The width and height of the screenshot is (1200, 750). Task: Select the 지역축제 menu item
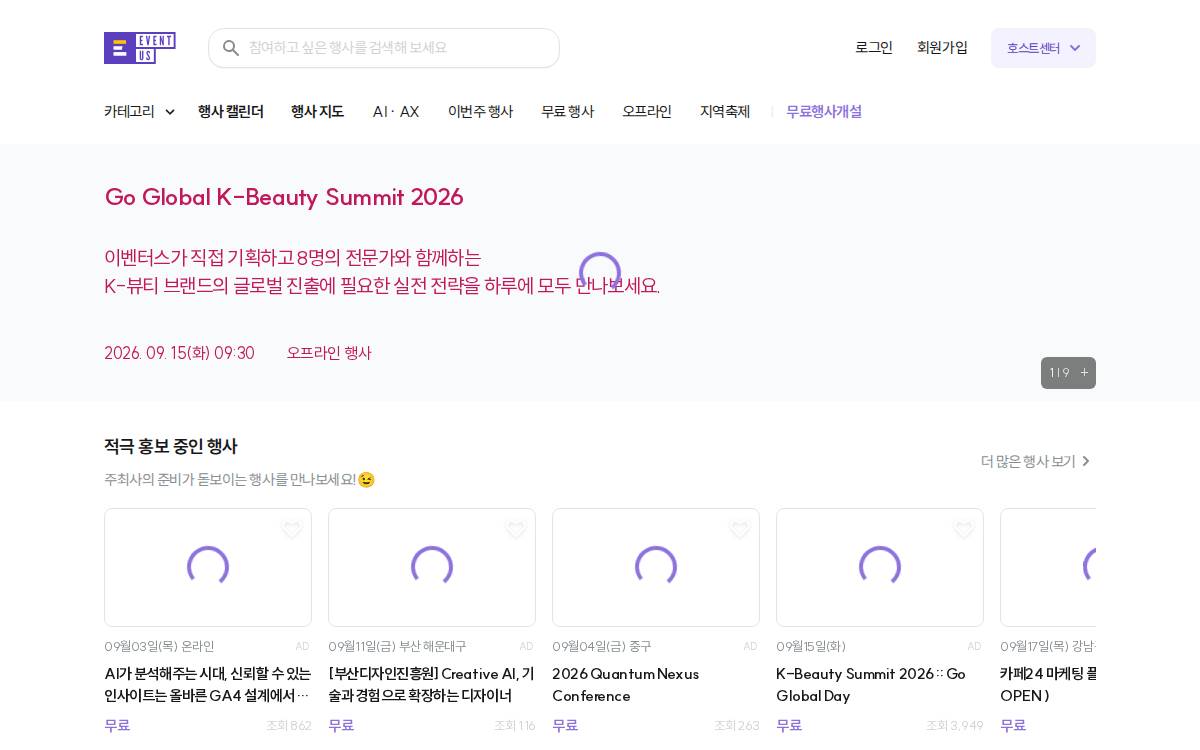(725, 112)
